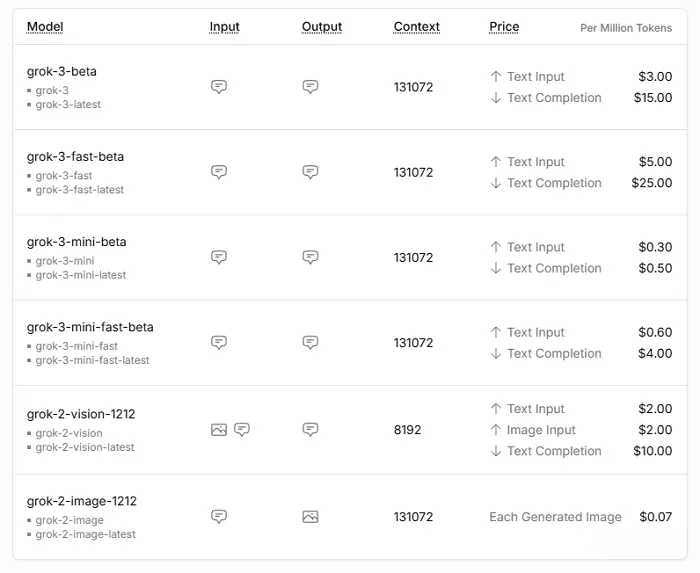Select the grok-3-fast-beta model name
Viewport: 700px width, 573px height.
click(75, 157)
